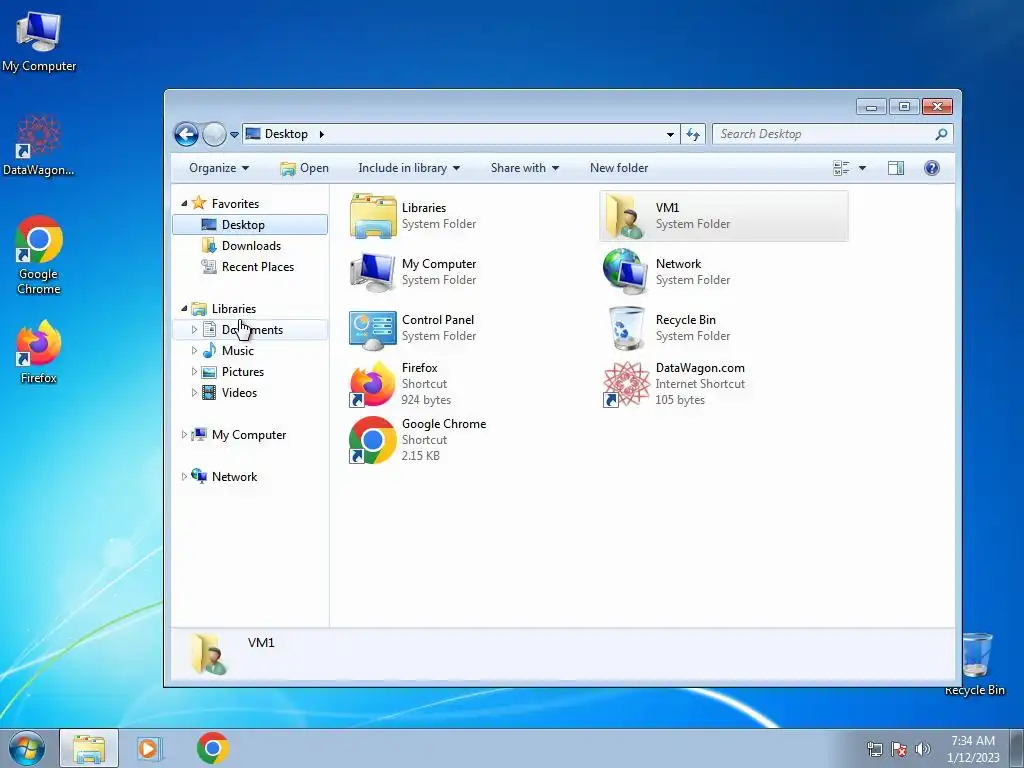Viewport: 1024px width, 768px height.
Task: Open the address bar history dropdown
Action: 670,135
